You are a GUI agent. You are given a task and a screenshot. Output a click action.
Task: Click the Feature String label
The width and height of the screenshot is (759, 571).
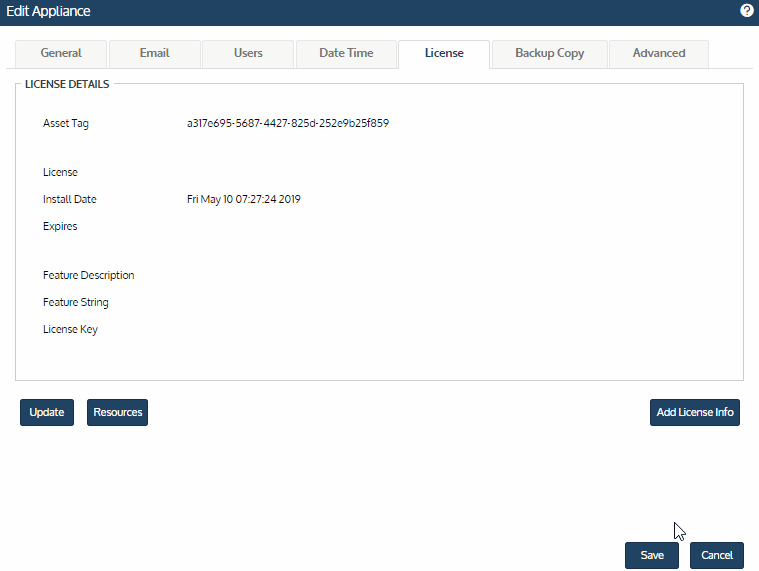click(x=76, y=302)
